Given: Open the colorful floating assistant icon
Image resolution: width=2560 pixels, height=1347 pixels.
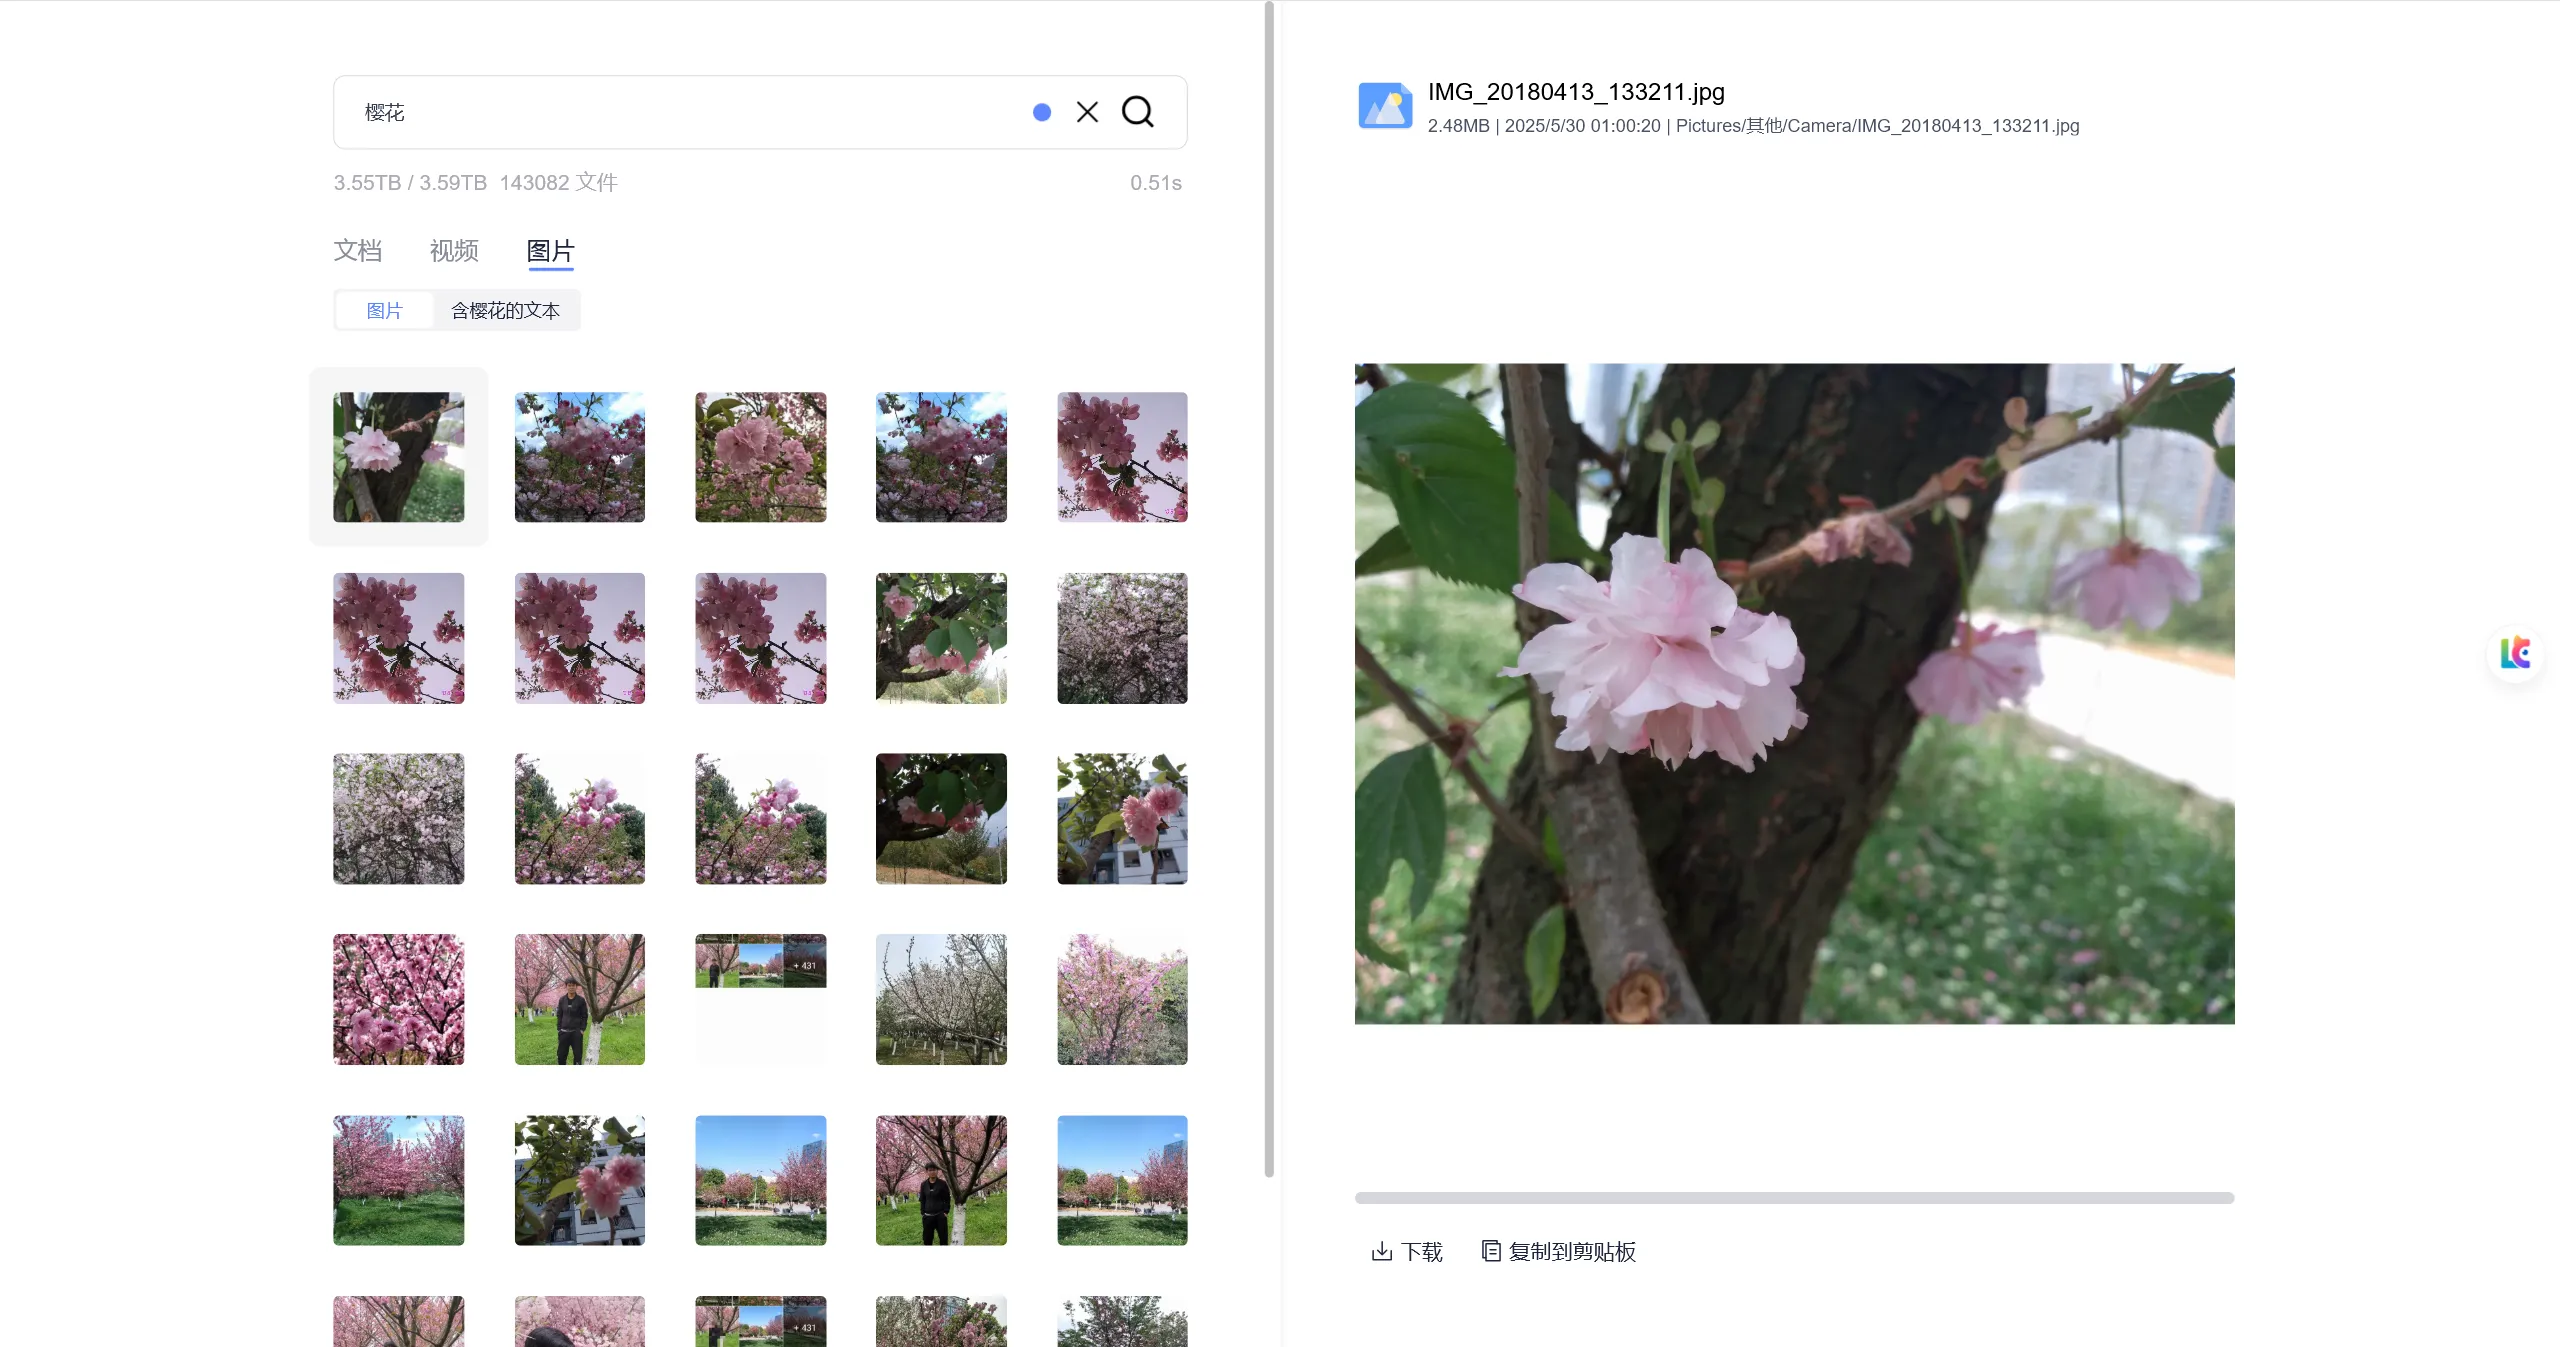Looking at the screenshot, I should [2515, 653].
